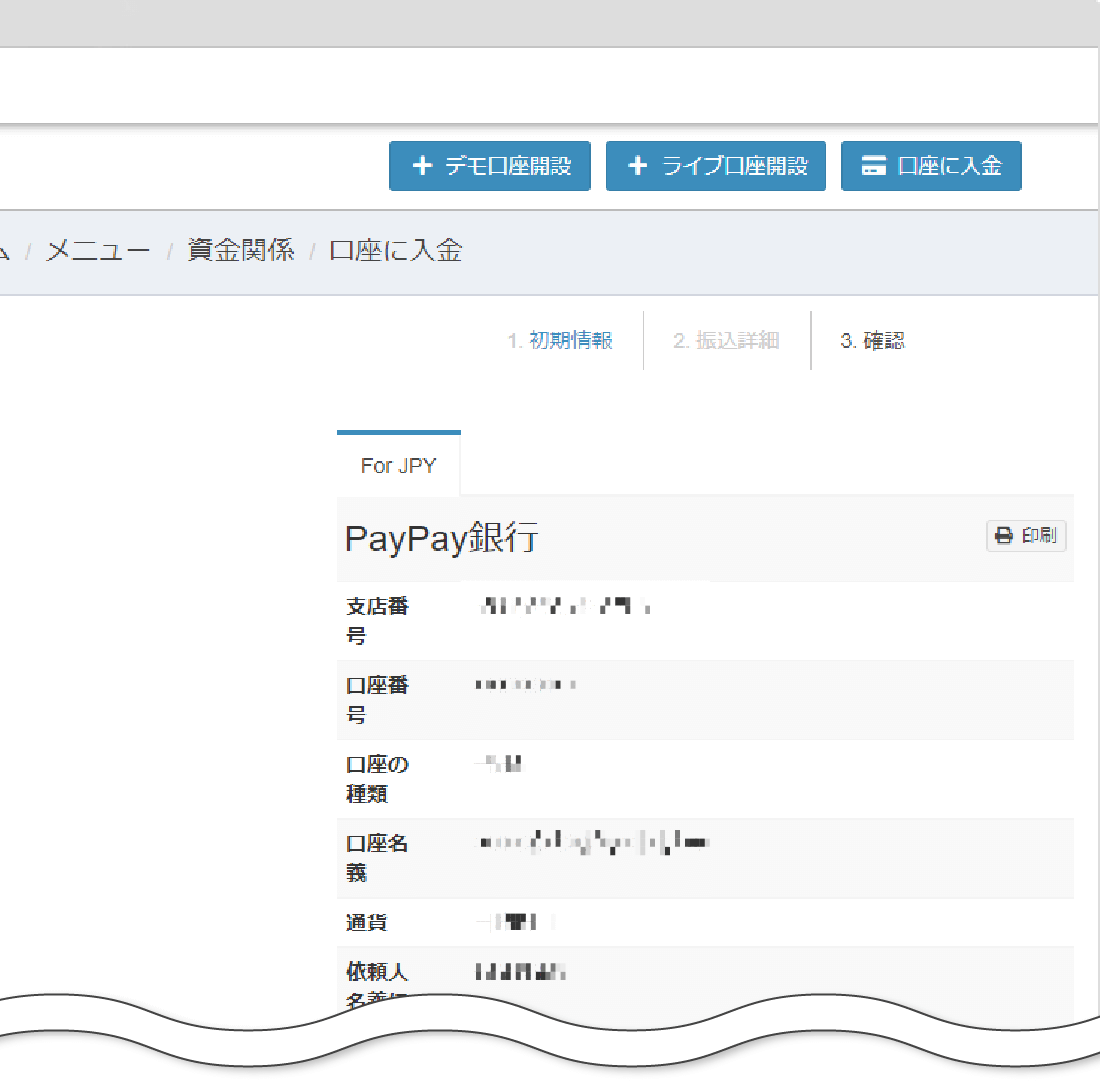Click the 口座名義 row label
Viewport: 1100px width, 1090px height.
377,858
